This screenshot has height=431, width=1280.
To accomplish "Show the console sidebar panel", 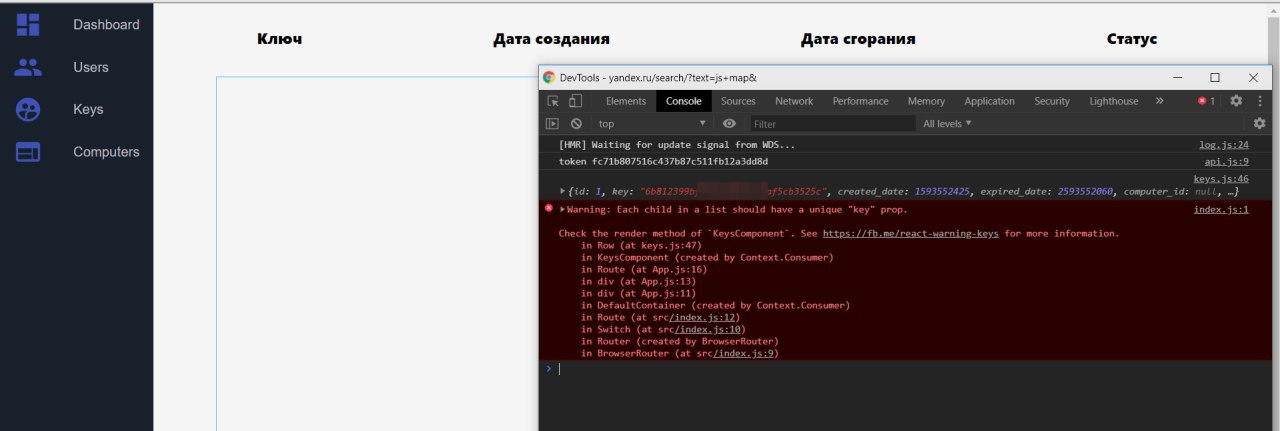I will pos(552,123).
